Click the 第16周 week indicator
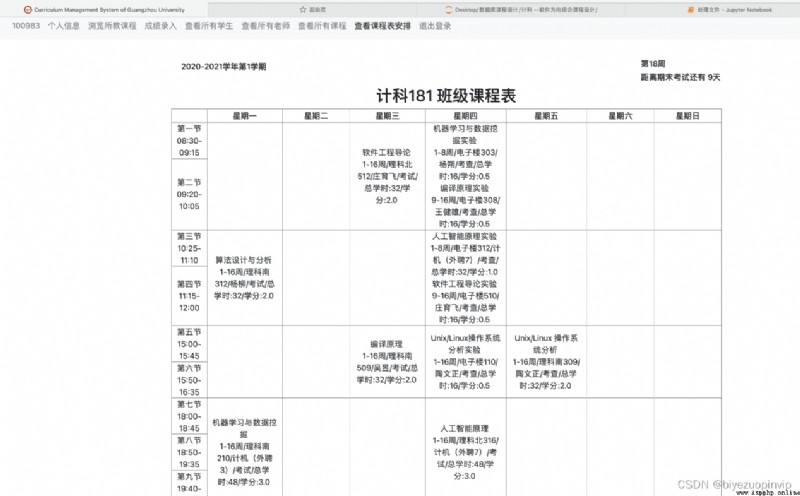Viewport: 800px width, 496px height. click(653, 64)
